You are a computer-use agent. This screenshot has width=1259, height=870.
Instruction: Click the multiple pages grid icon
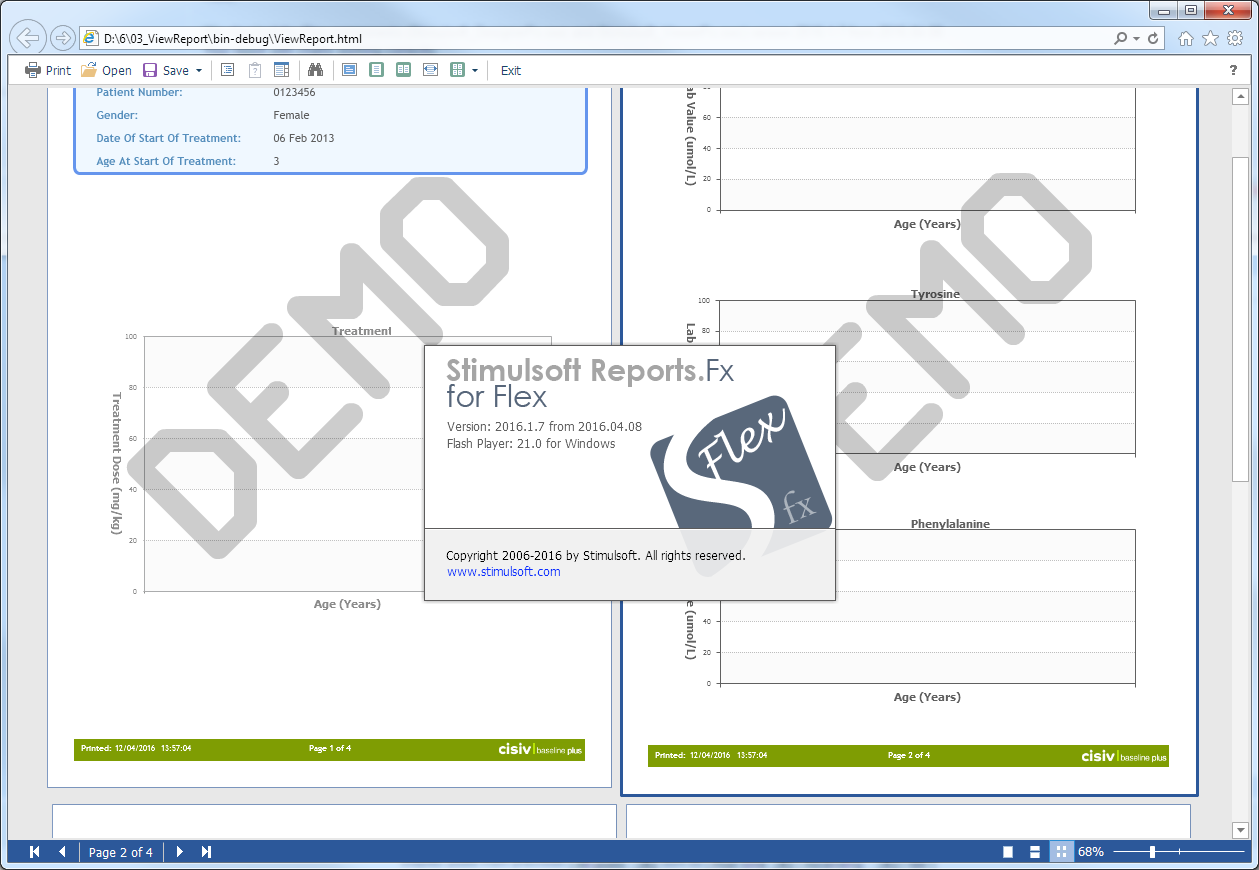click(x=457, y=70)
